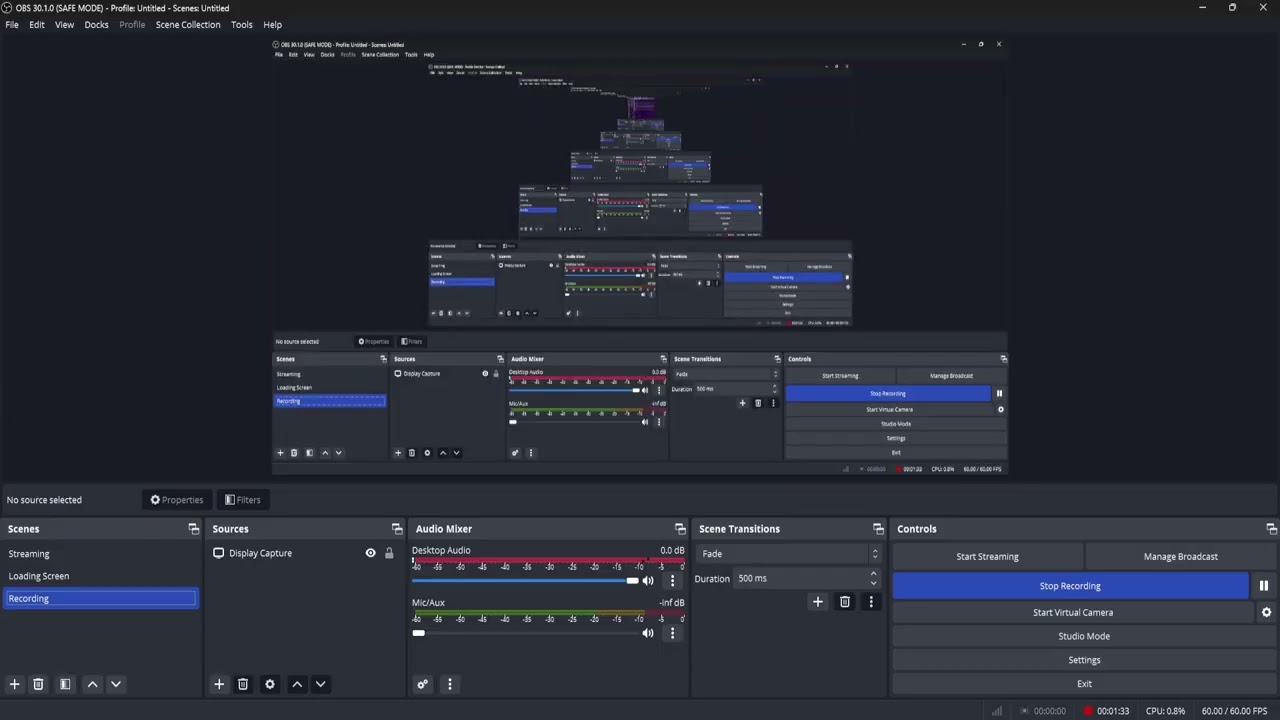
Task: Select the Recording scene
Action: coord(100,598)
